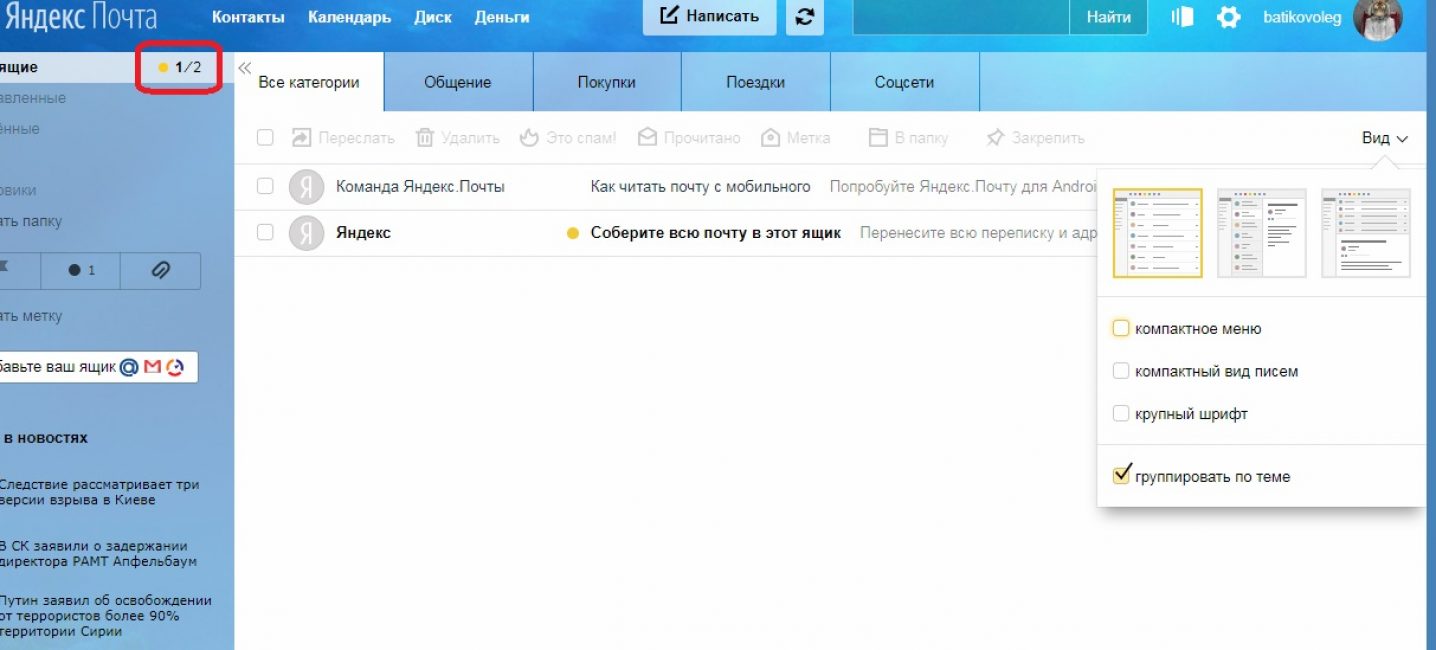Go to the Яндекс Почта logo

pyautogui.click(x=80, y=17)
